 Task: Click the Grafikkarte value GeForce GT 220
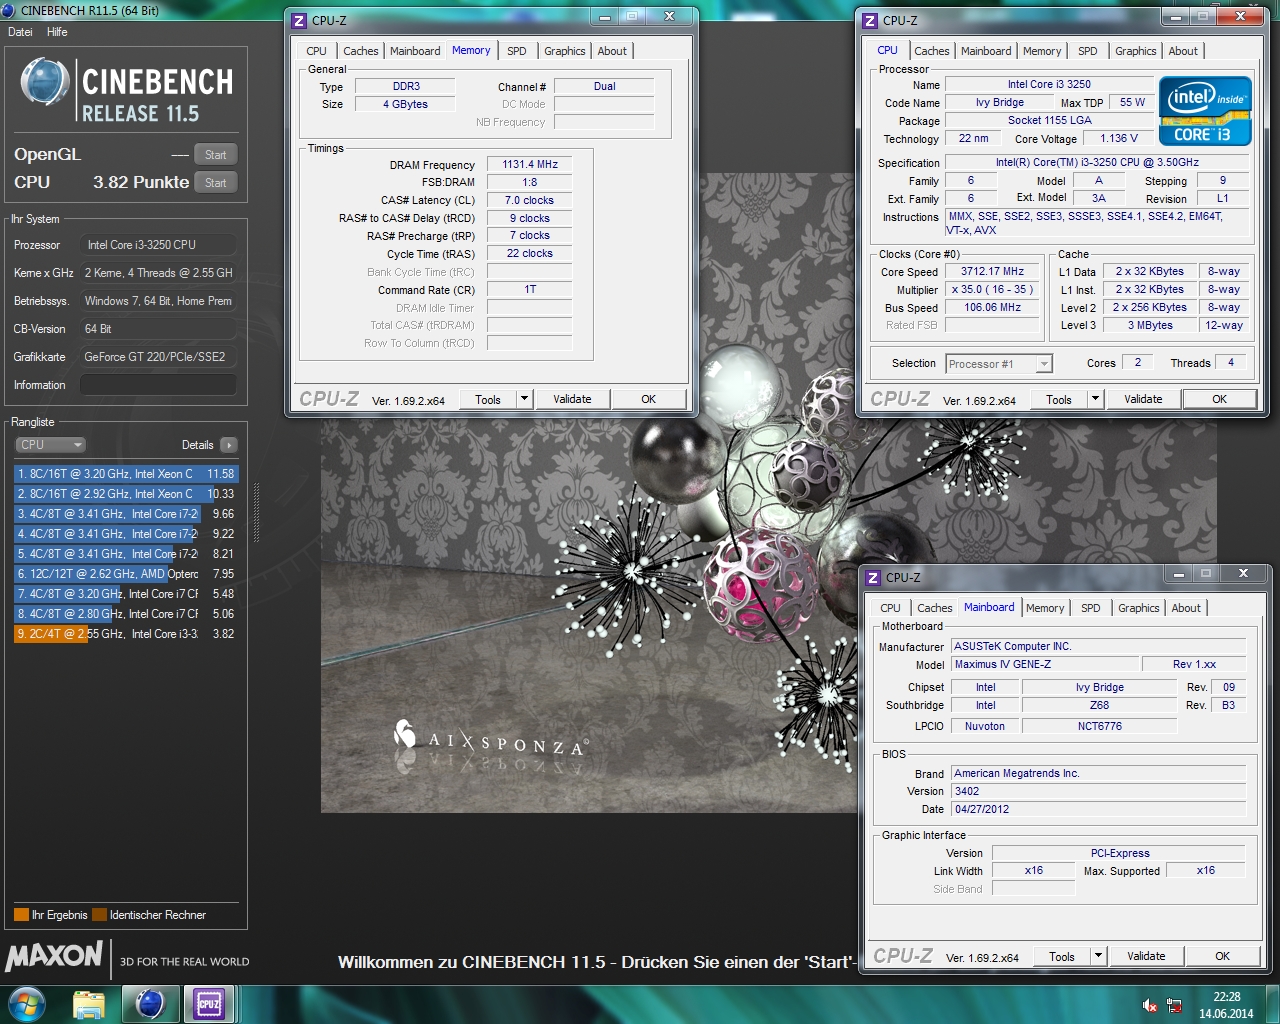coord(158,357)
